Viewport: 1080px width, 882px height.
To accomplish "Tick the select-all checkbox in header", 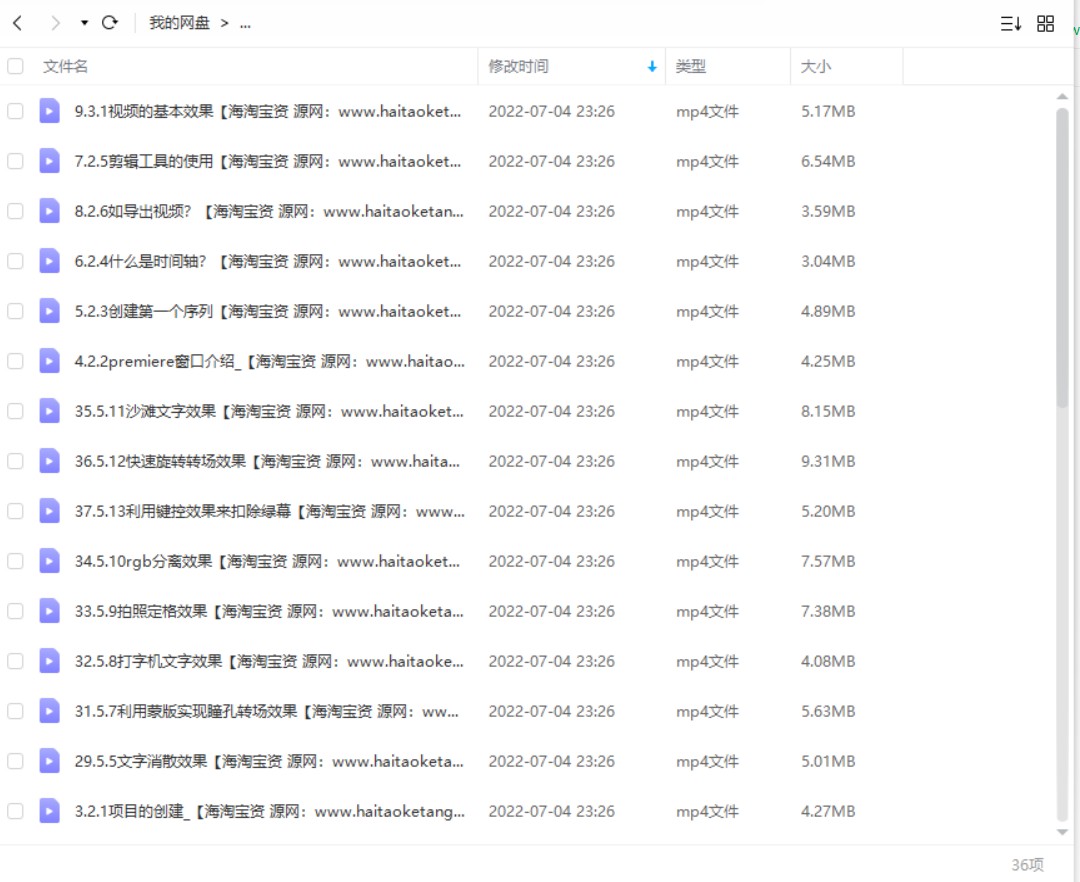I will (x=15, y=66).
